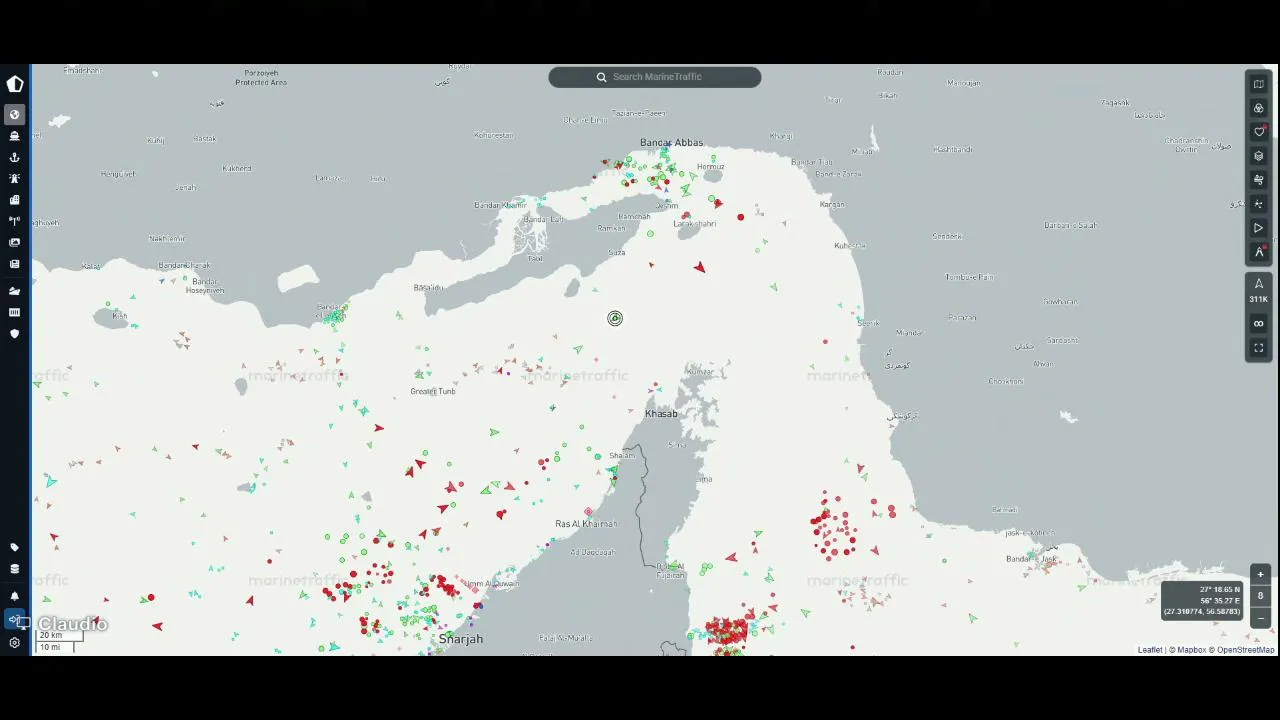Open the shield icon in sidebar

tap(14, 334)
